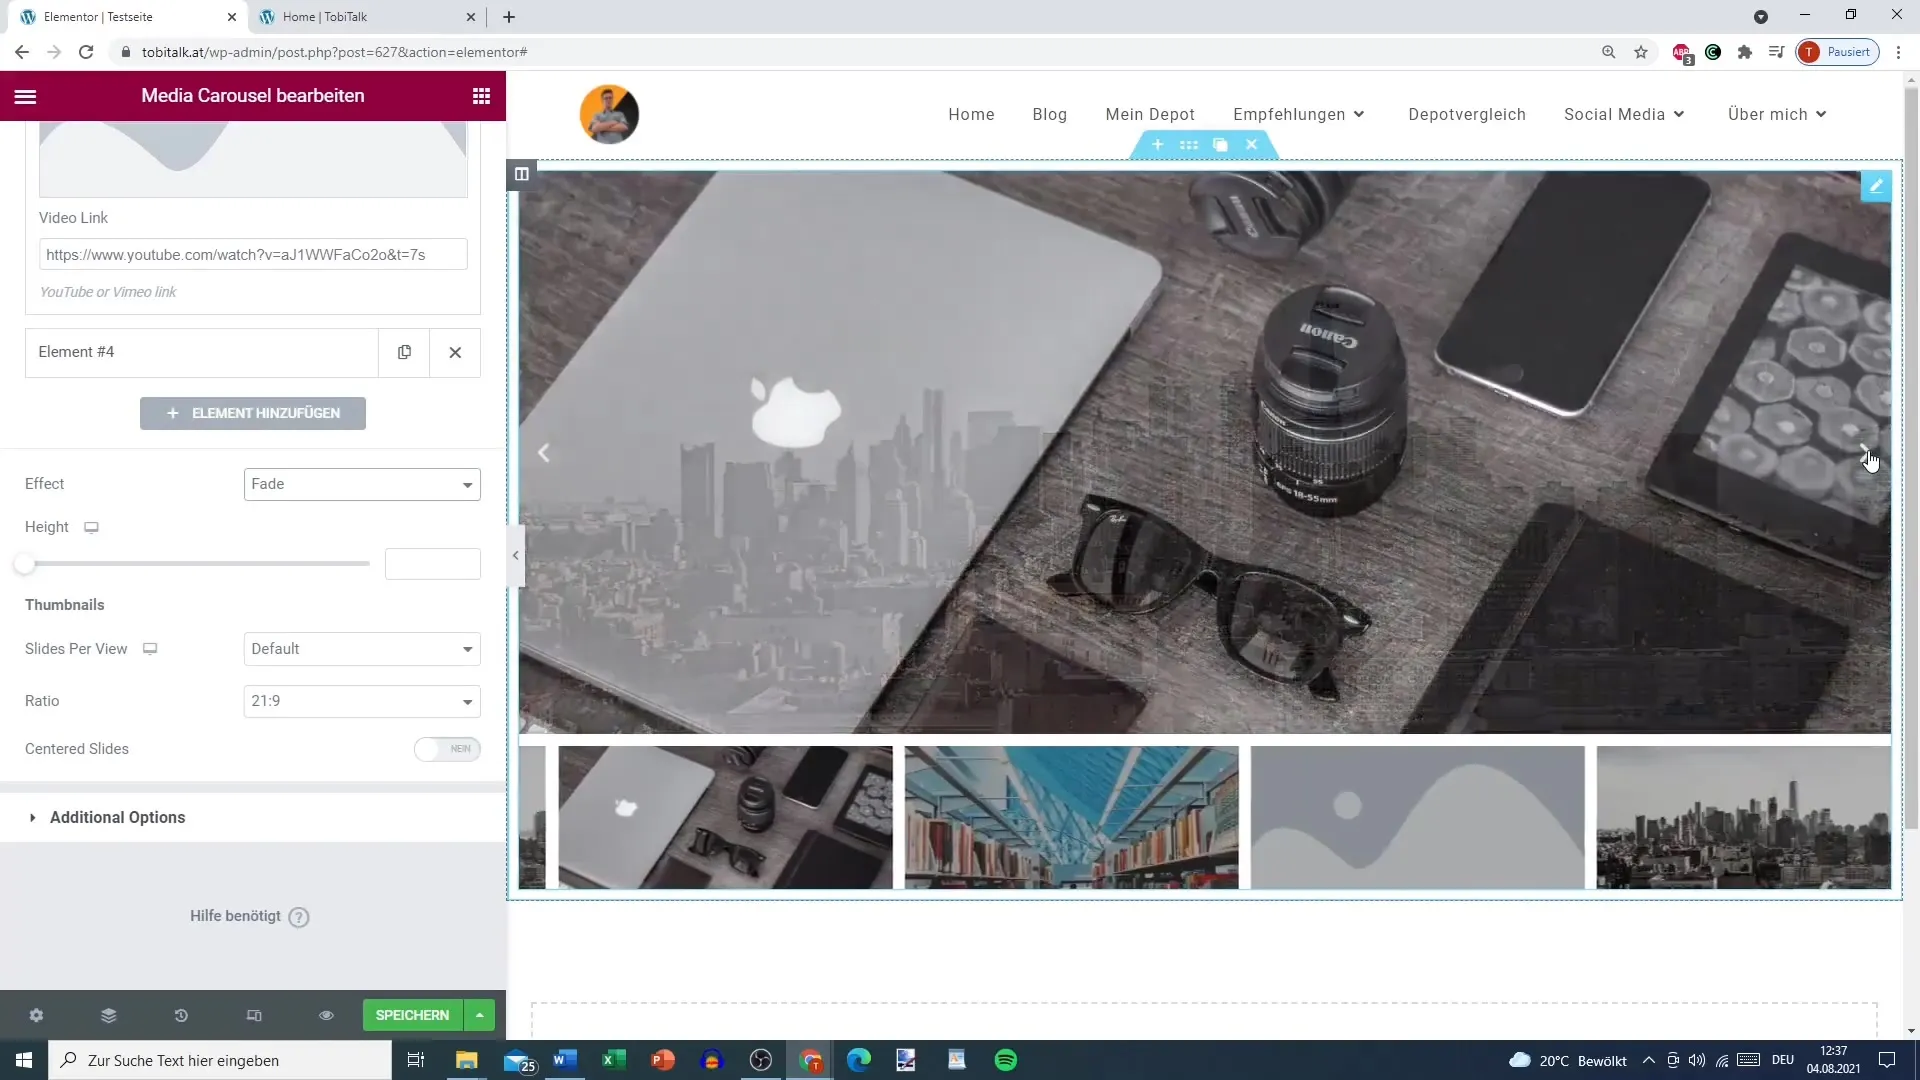Click the Social Media menu item
1920x1080 pixels.
click(1614, 115)
